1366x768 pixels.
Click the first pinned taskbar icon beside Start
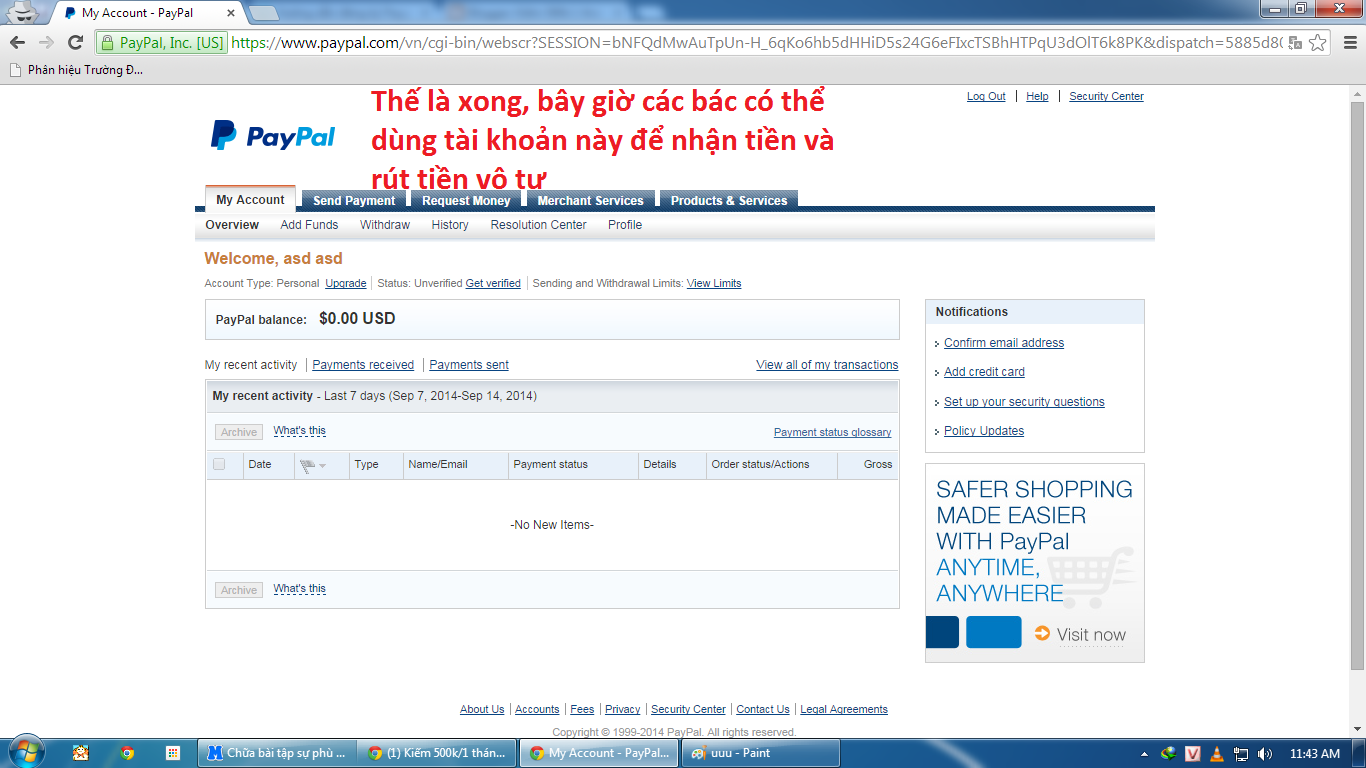click(x=80, y=753)
